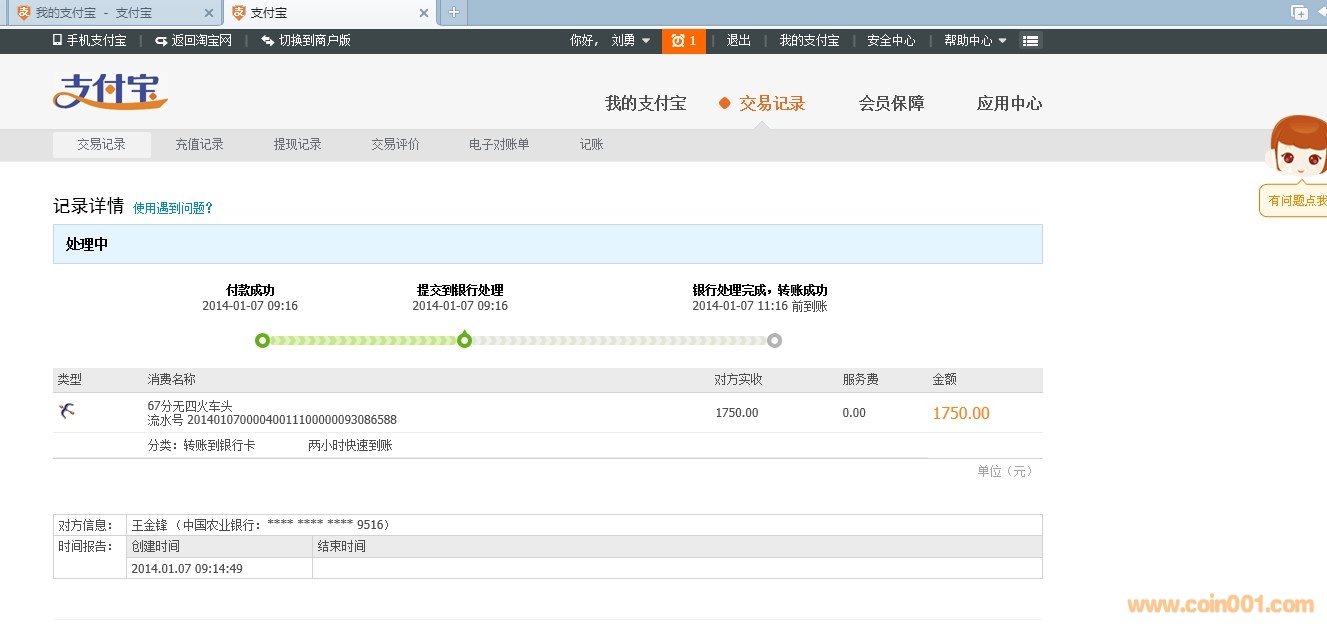This screenshot has width=1327, height=632.
Task: Open the 电子对账单 sub-tab
Action: 499,144
